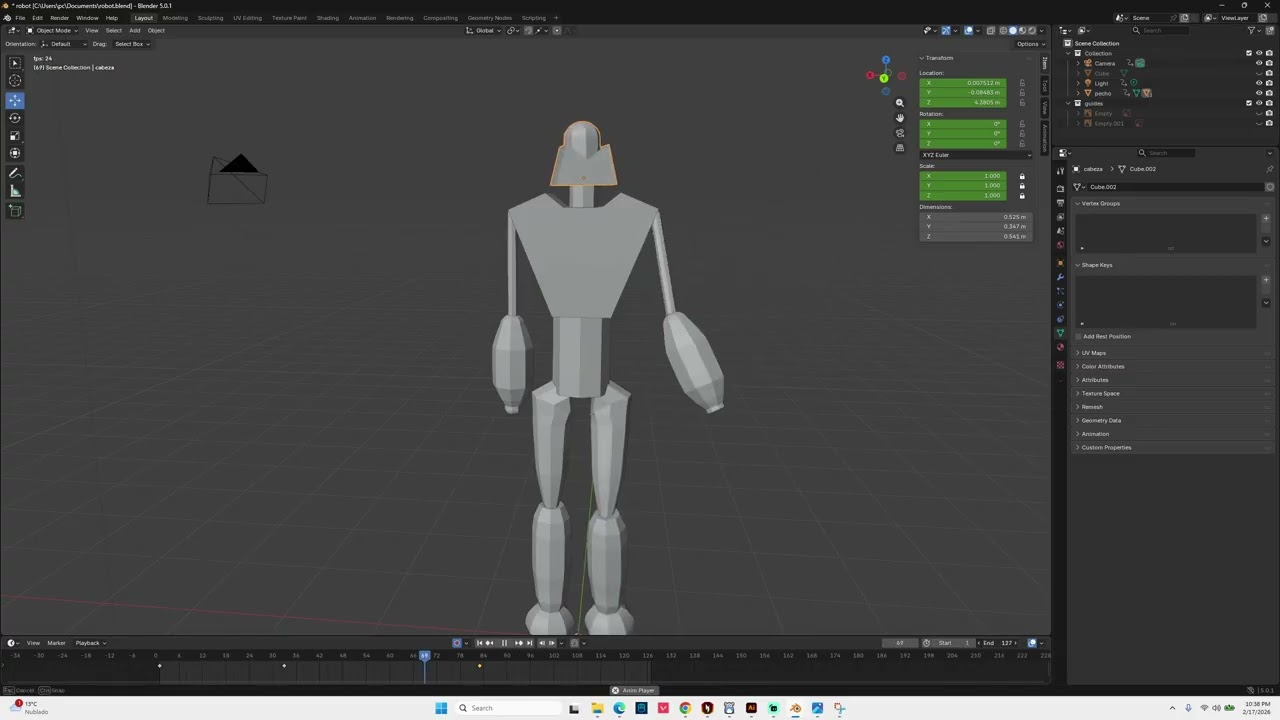Switch orthographic/perspective grid icon
The width and height of the screenshot is (1280, 720).
900,148
